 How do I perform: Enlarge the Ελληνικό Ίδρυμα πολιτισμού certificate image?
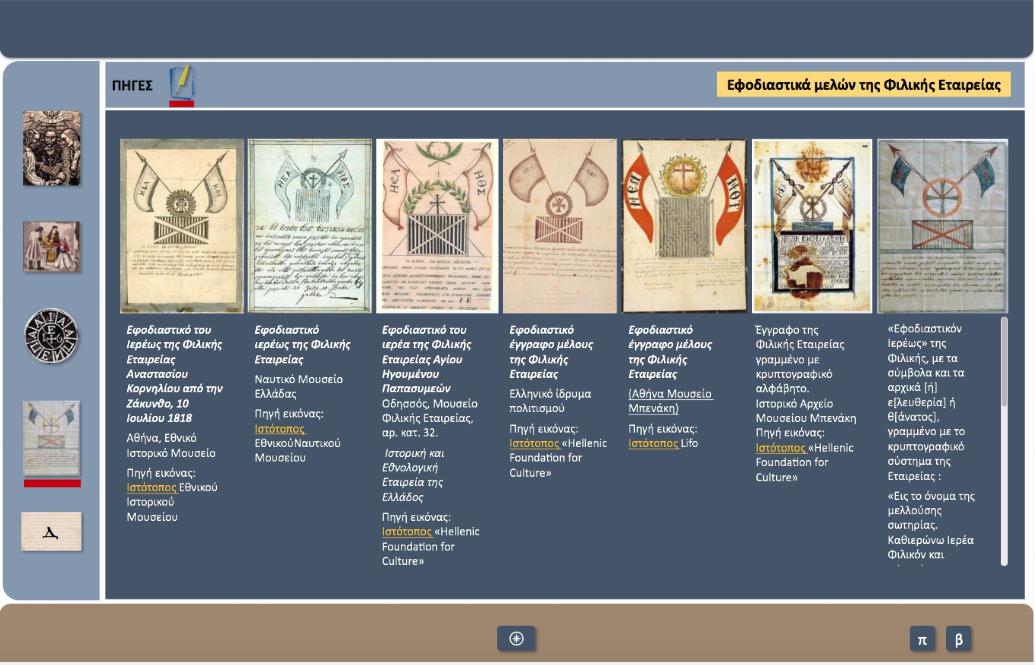click(560, 225)
